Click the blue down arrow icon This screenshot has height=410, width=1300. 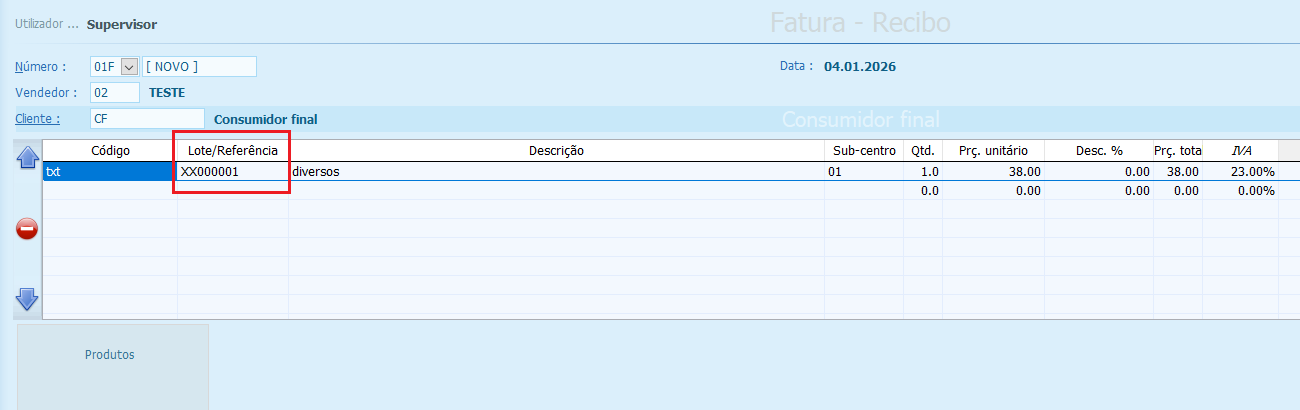tap(27, 298)
